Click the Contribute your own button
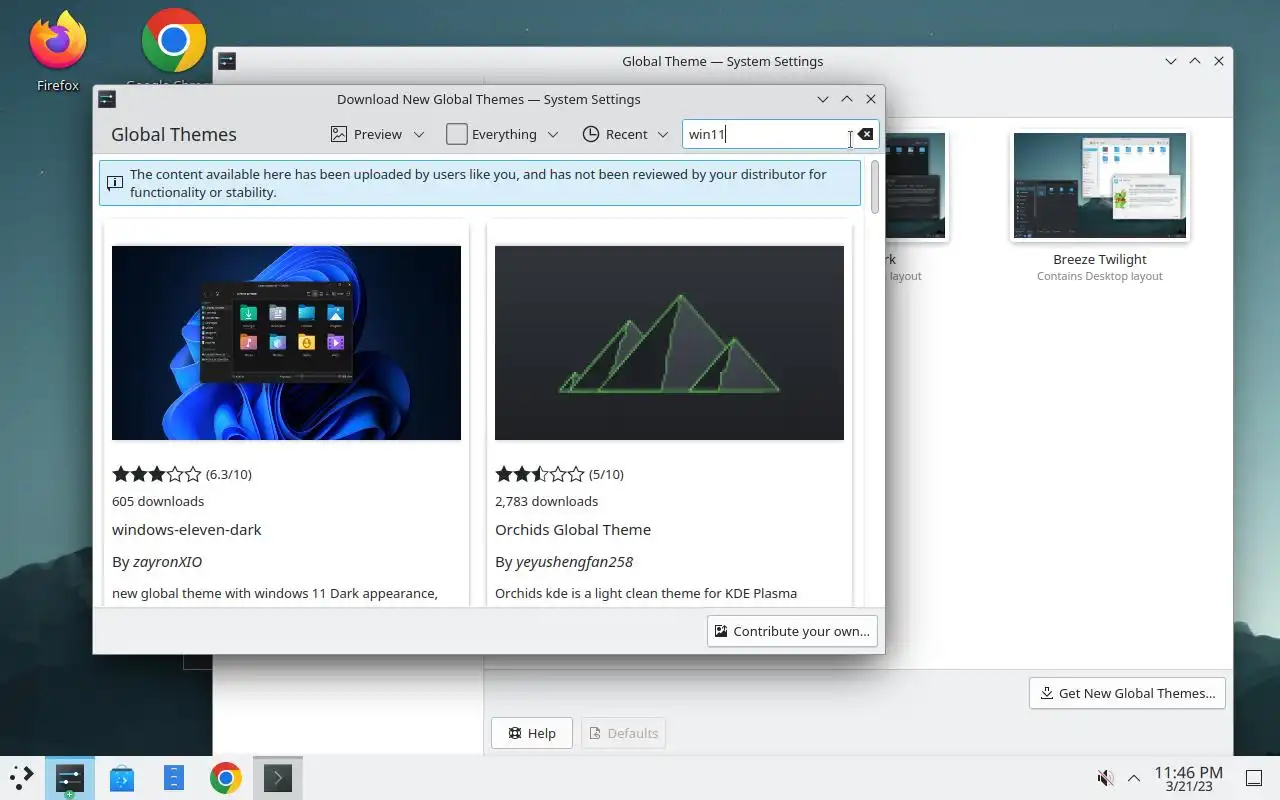The height and width of the screenshot is (800, 1280). tap(792, 631)
